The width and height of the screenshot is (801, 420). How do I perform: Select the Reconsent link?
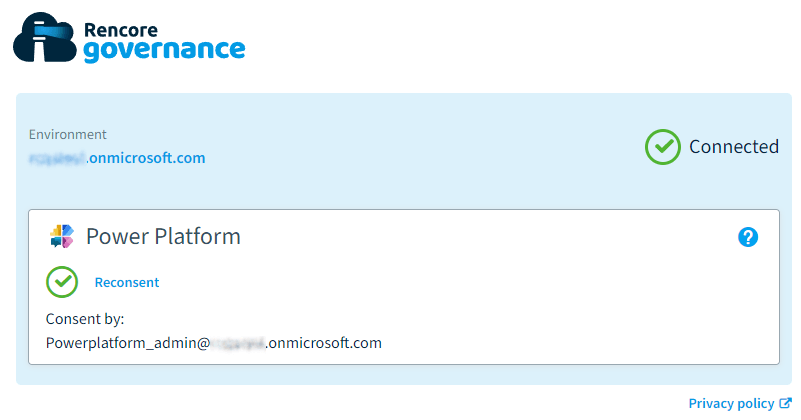(127, 283)
